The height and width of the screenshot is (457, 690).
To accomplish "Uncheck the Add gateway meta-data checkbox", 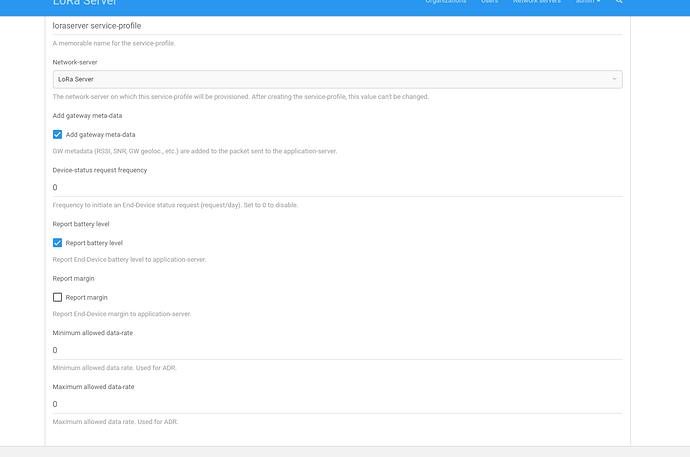I will (x=57, y=135).
